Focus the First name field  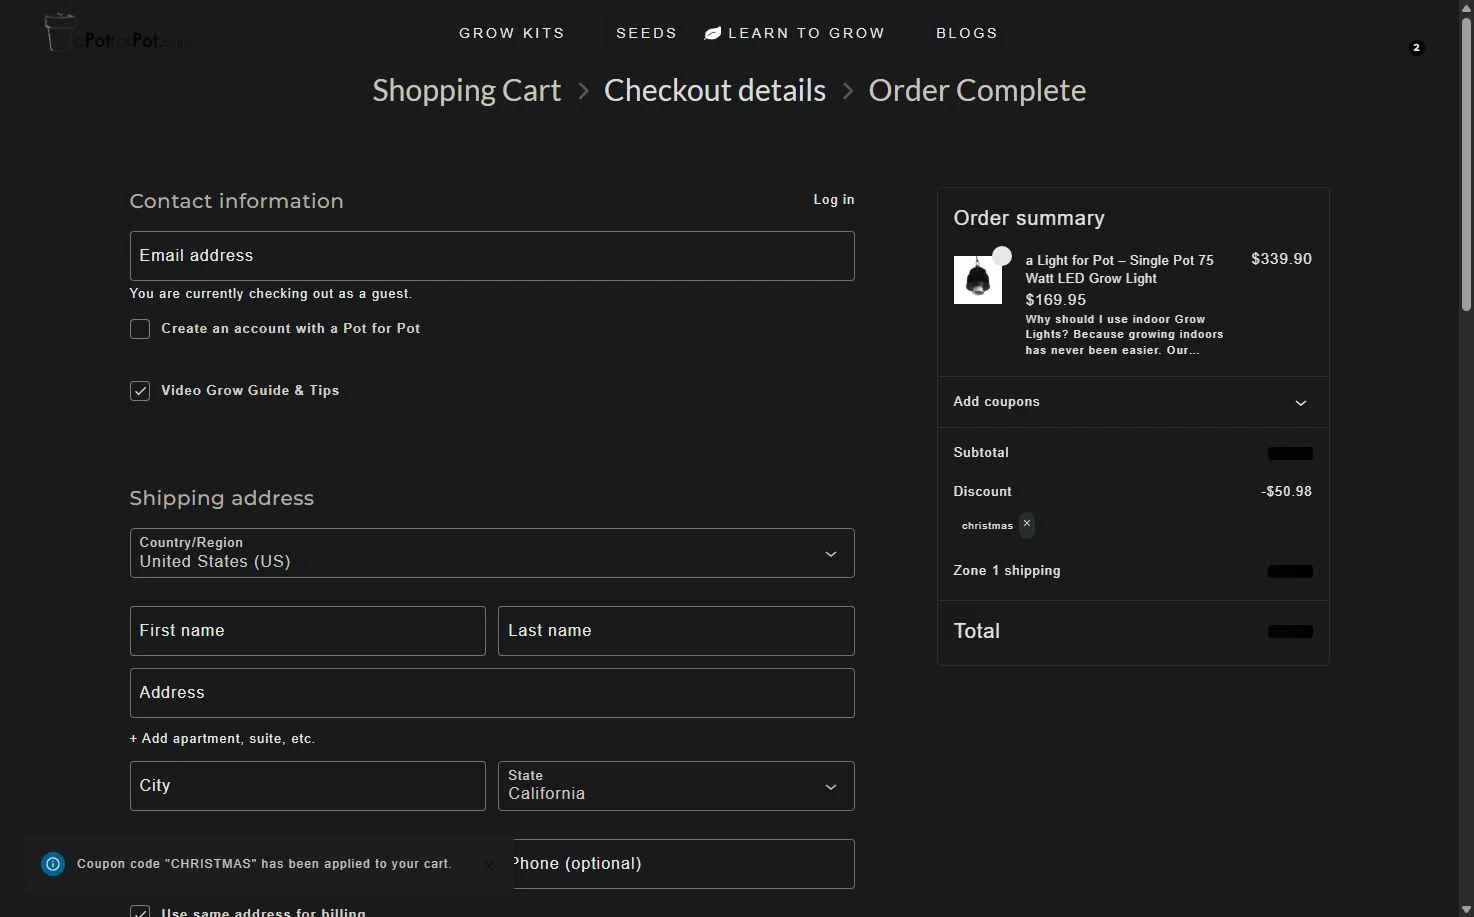tap(308, 631)
